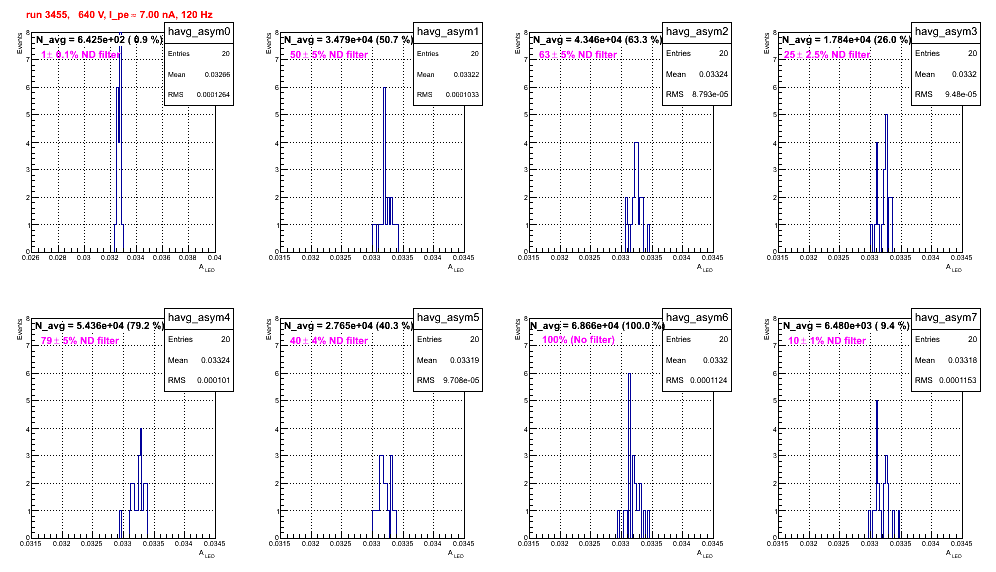Click the N_avg = 5.436e+04 label
Screen dimensions: 996x572
98,325
